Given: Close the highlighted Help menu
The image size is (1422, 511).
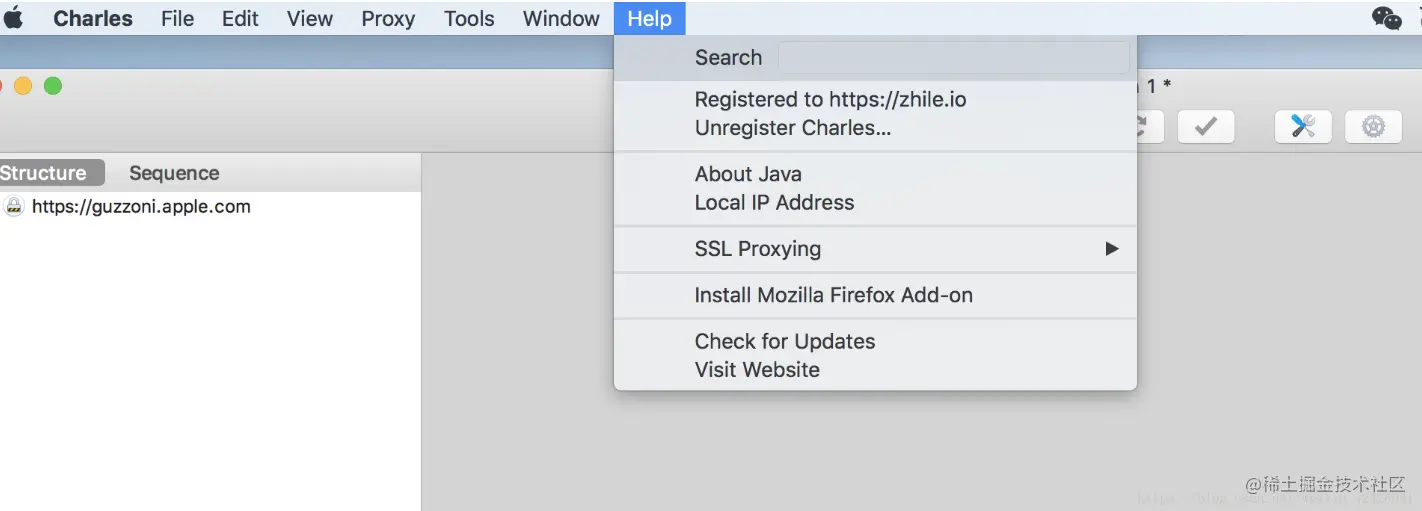Looking at the screenshot, I should pyautogui.click(x=650, y=18).
